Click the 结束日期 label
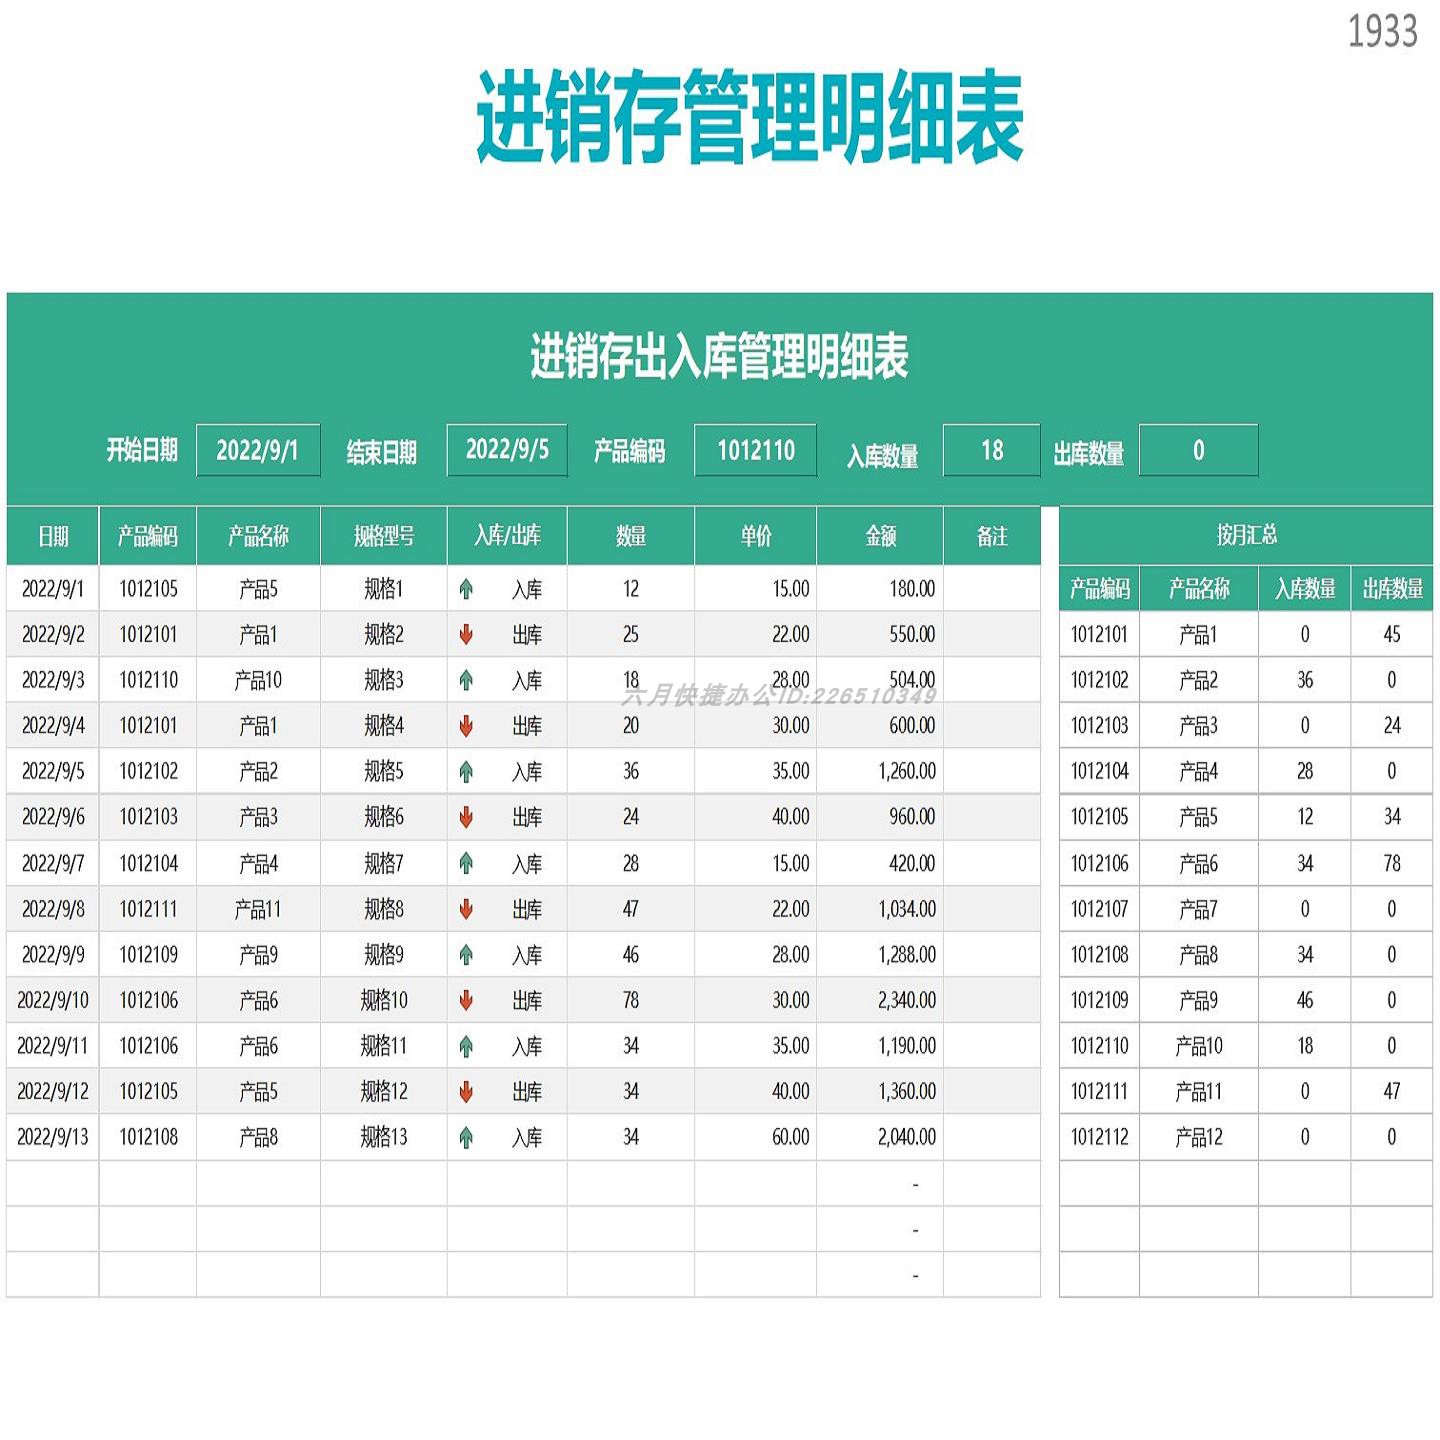 point(381,453)
